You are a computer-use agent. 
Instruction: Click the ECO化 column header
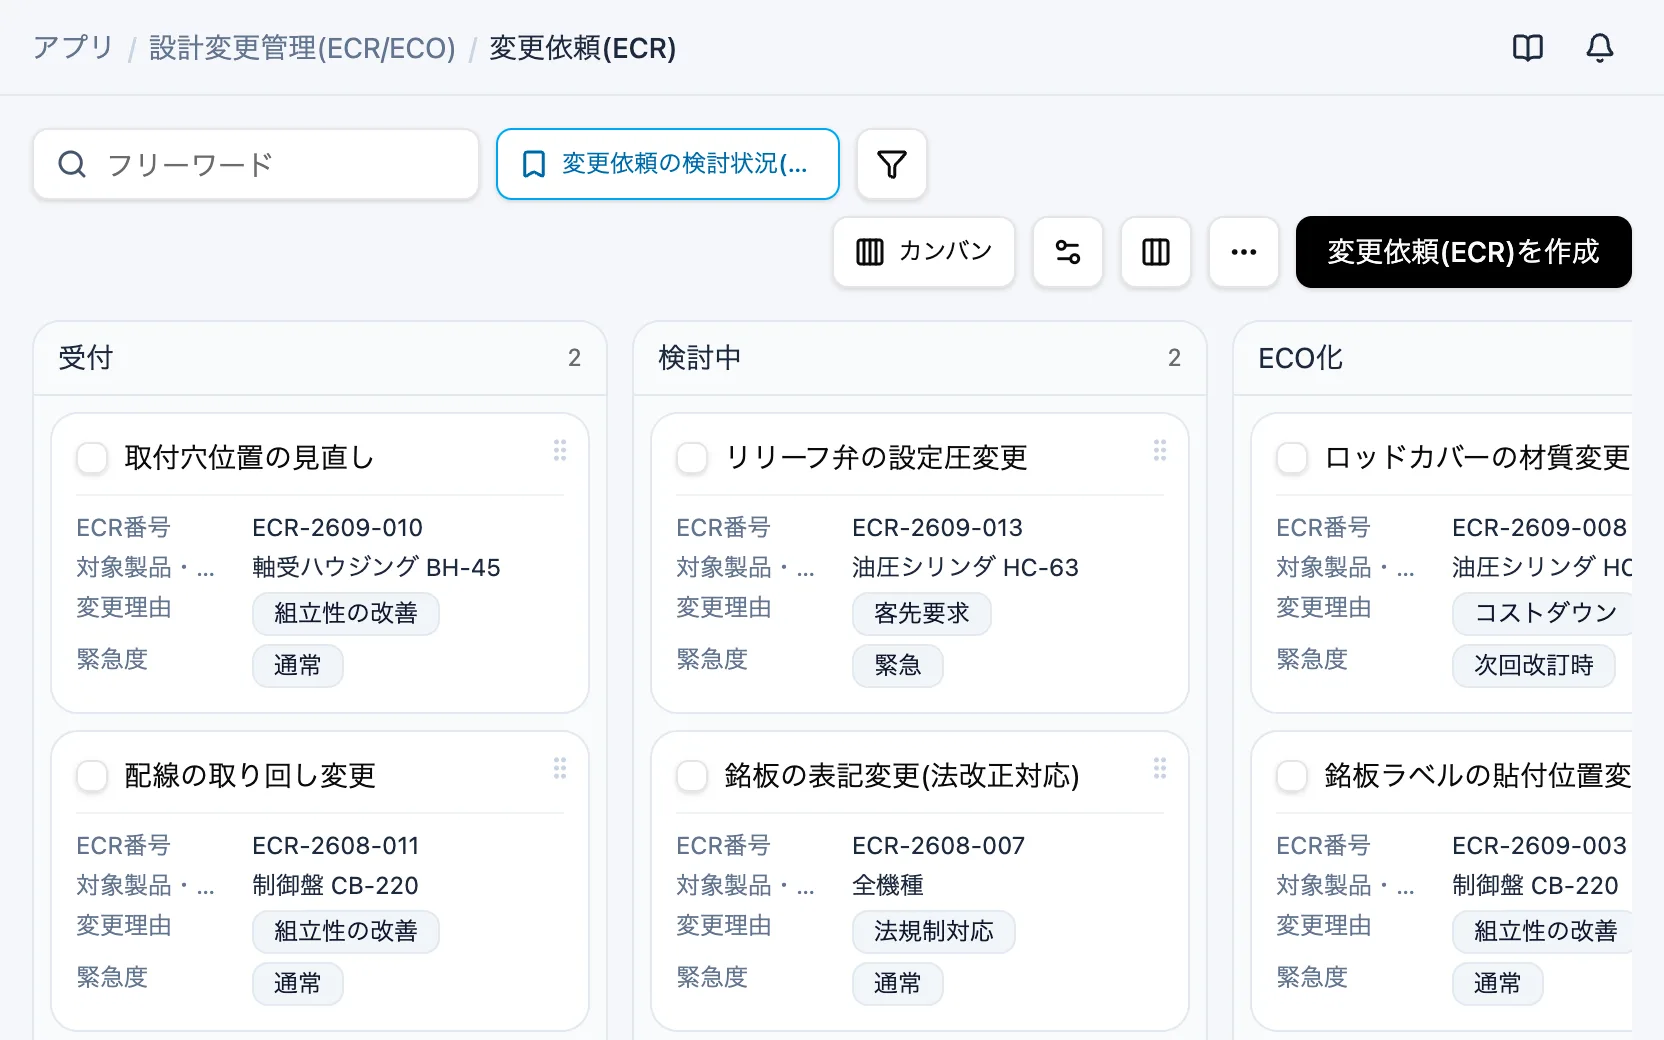click(x=1433, y=358)
